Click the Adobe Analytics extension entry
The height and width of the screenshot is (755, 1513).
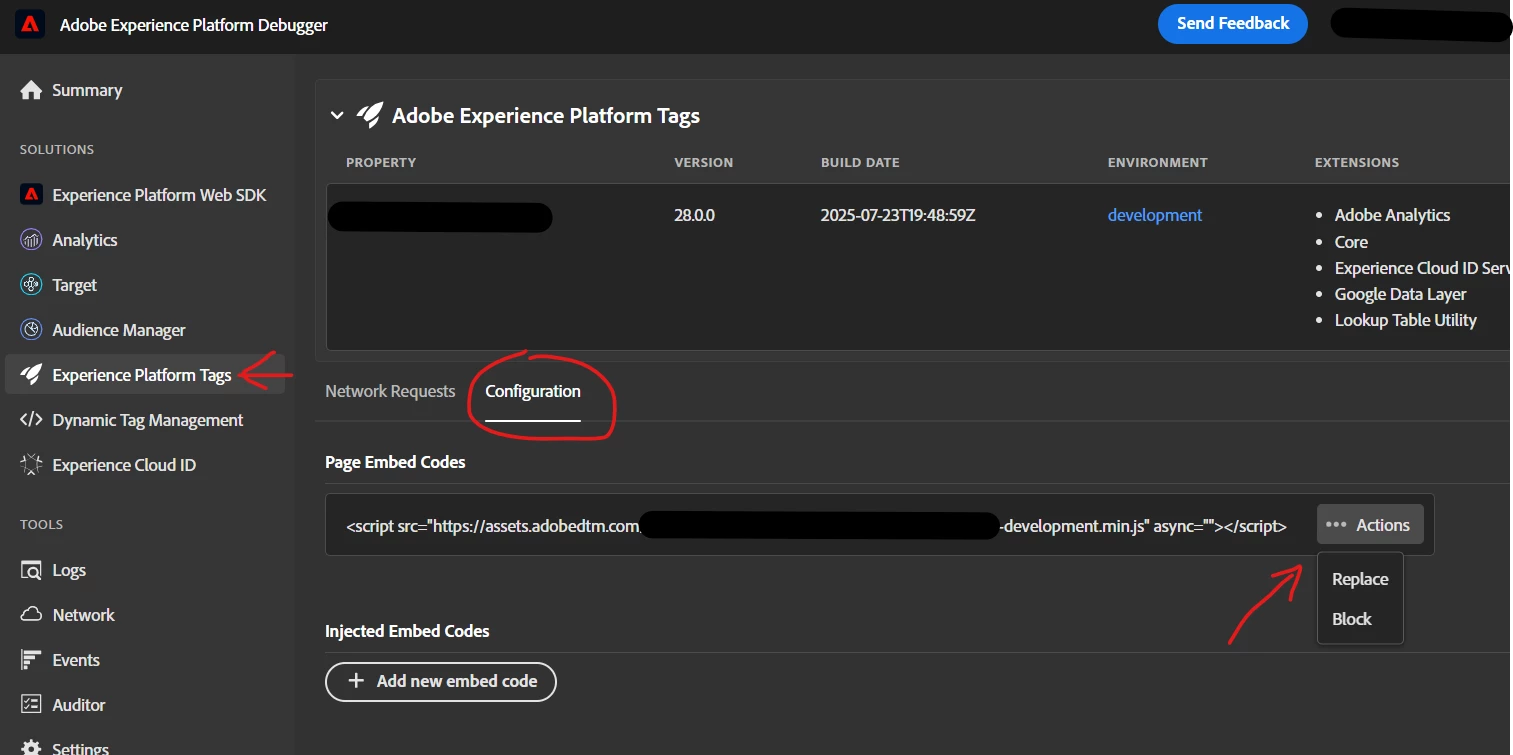click(1392, 215)
